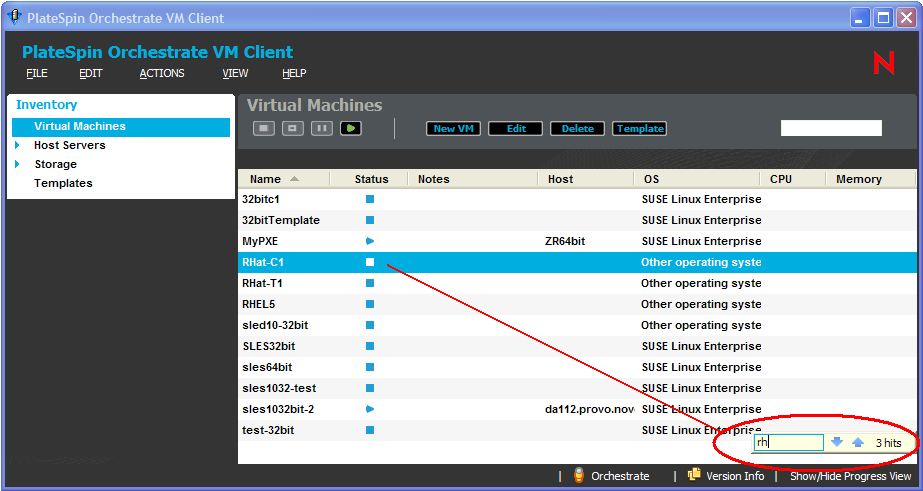Select the 32bitc1 virtual machine row
This screenshot has height=491, width=923.
[x=577, y=199]
